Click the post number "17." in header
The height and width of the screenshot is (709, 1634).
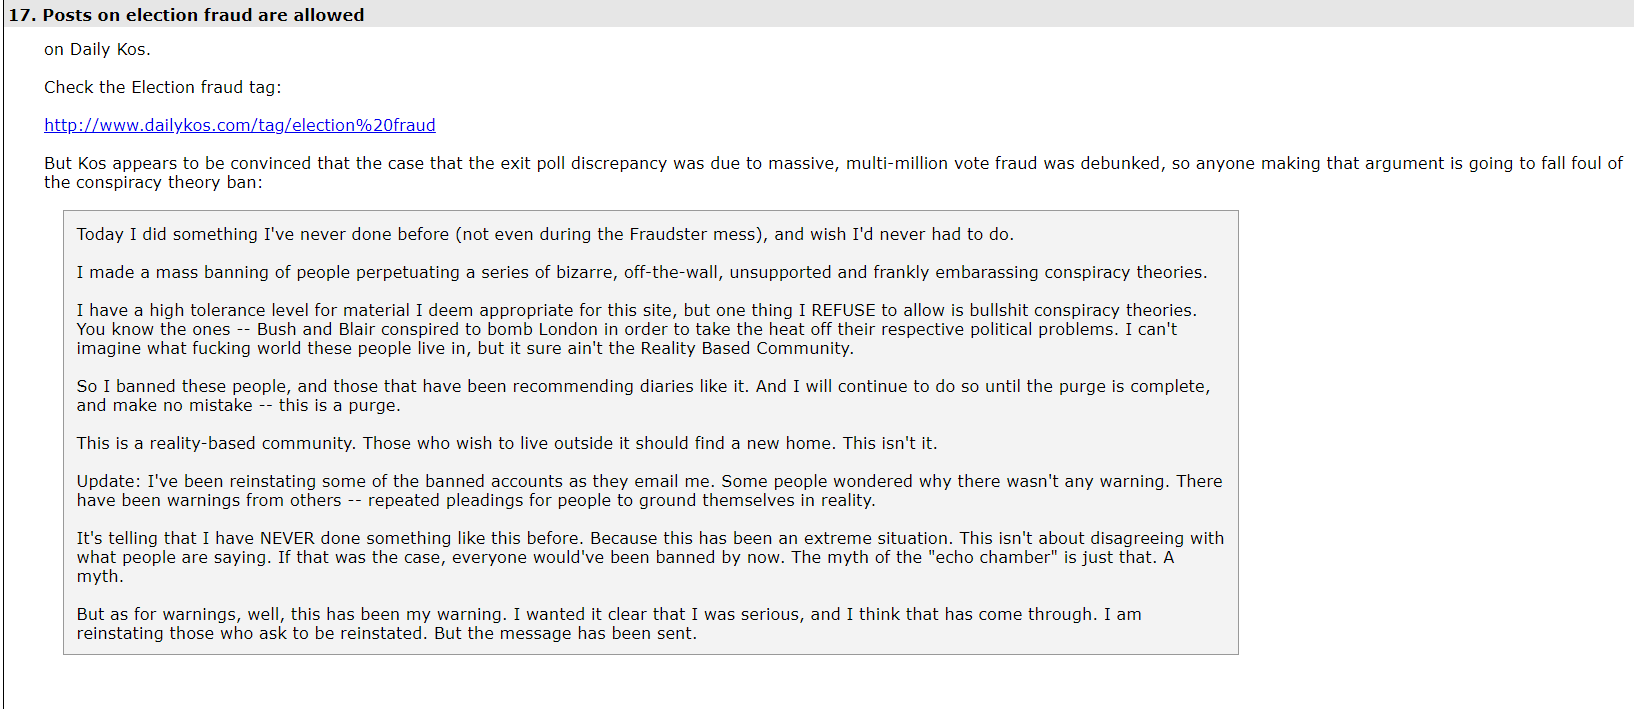click(x=23, y=15)
